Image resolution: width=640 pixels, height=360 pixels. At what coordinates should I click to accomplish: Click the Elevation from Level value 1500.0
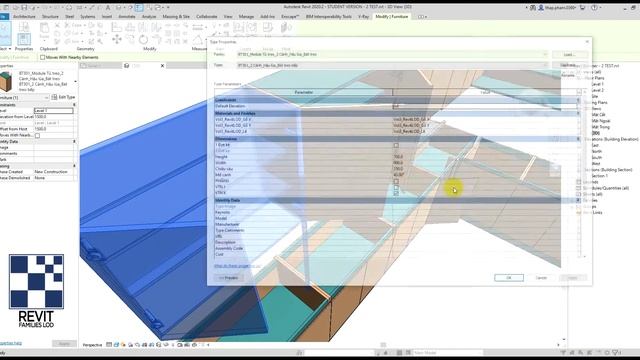click(x=53, y=117)
